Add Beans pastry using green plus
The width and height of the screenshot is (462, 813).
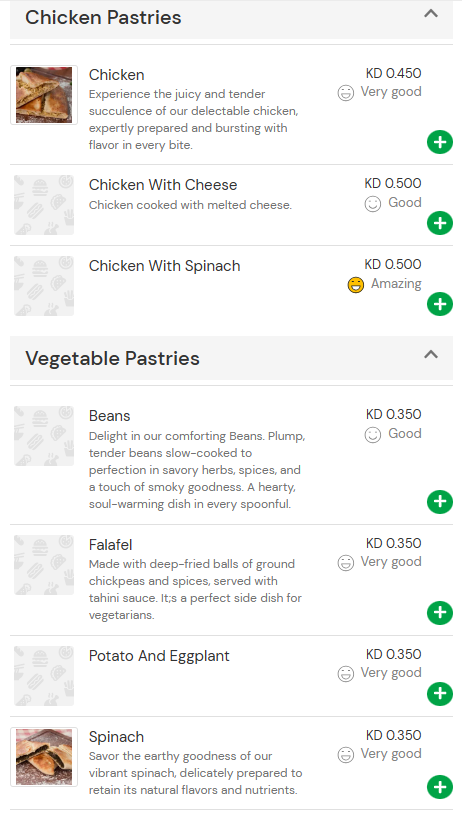tap(440, 501)
